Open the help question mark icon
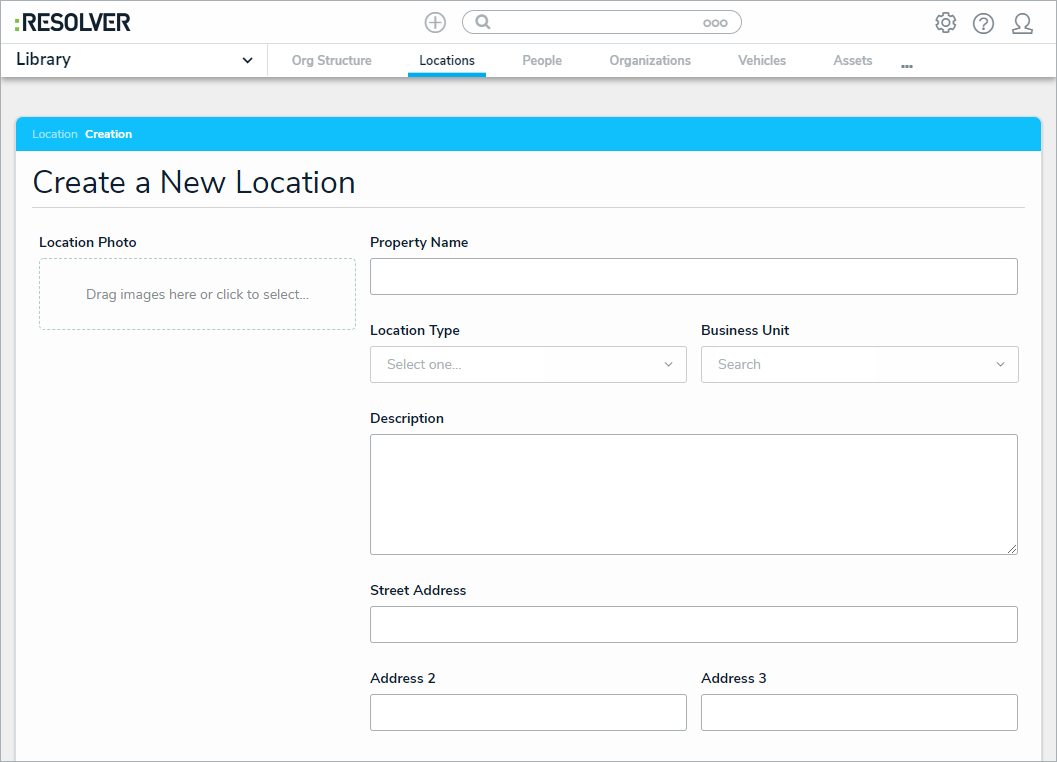Viewport: 1057px width, 762px height. [x=983, y=23]
